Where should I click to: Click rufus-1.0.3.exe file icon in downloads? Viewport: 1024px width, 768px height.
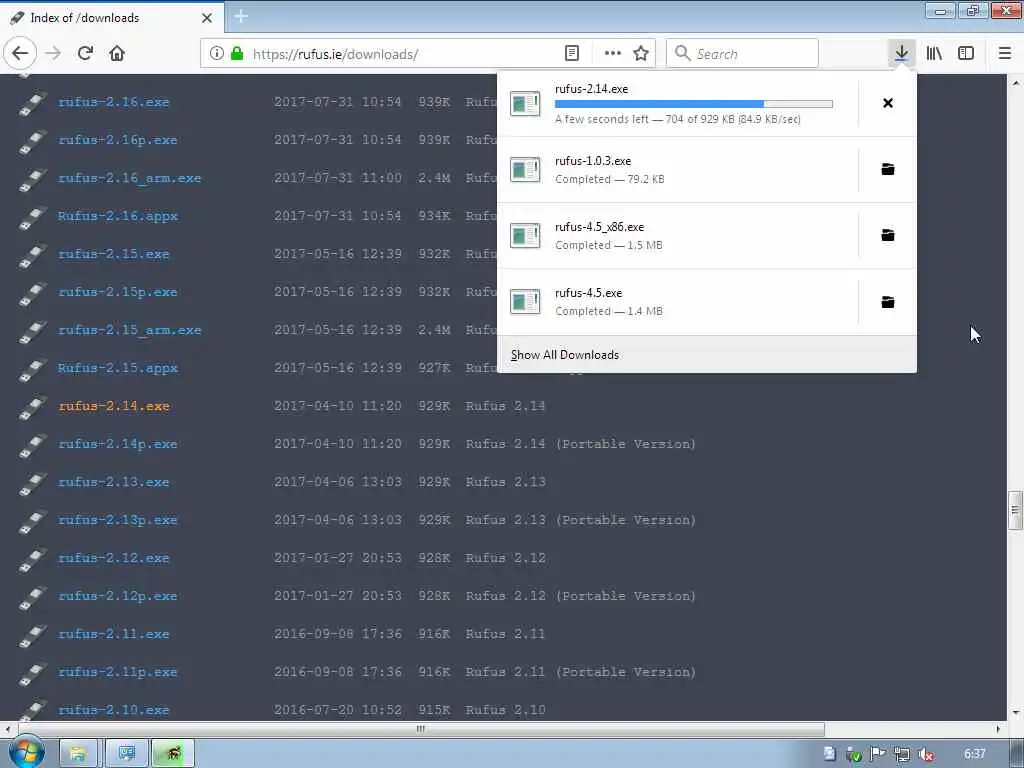[x=525, y=170]
